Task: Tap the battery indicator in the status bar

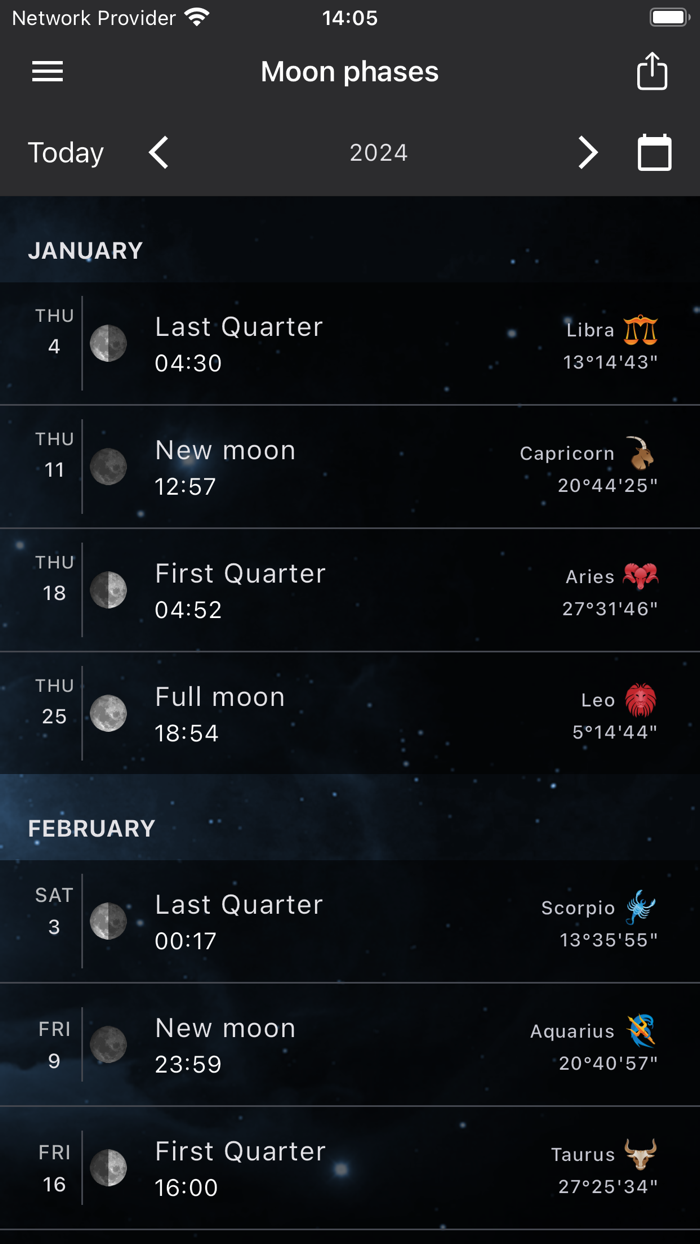Action: click(x=668, y=16)
